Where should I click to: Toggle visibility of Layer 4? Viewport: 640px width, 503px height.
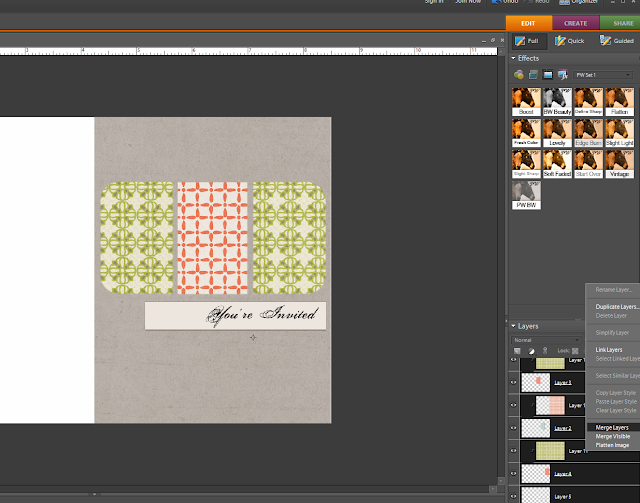(514, 474)
